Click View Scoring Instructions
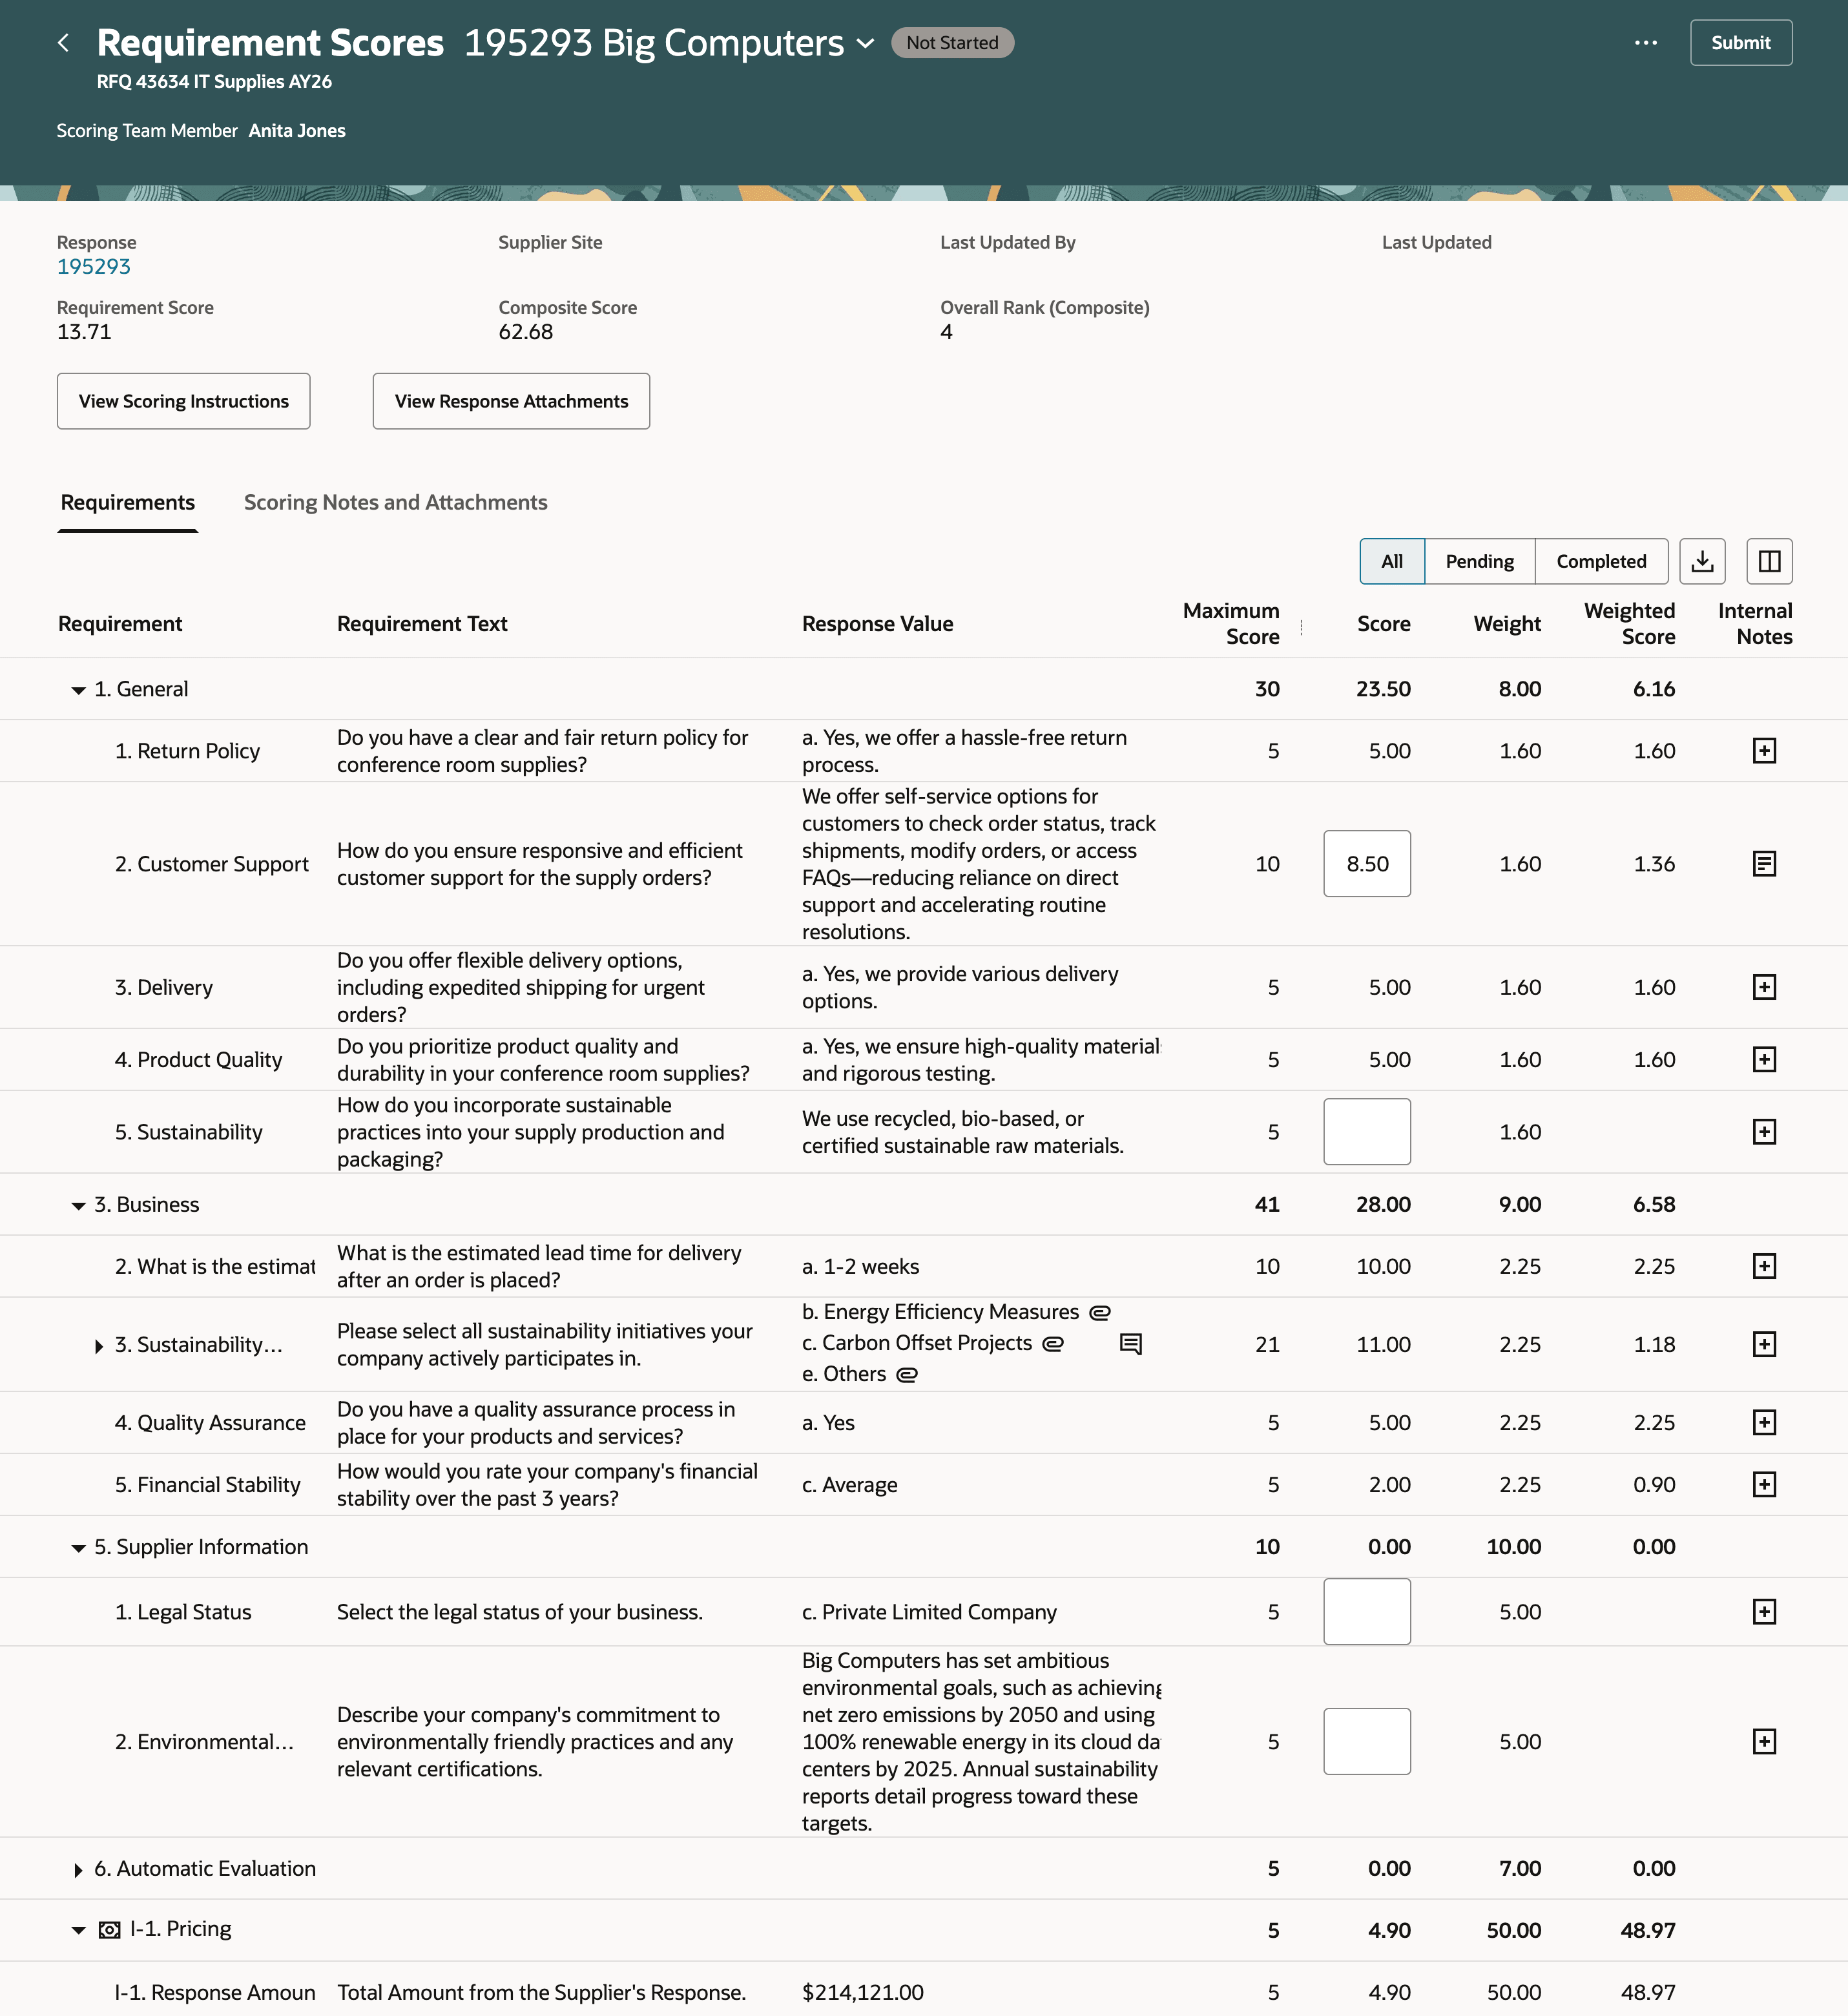The width and height of the screenshot is (1848, 2016). (183, 401)
